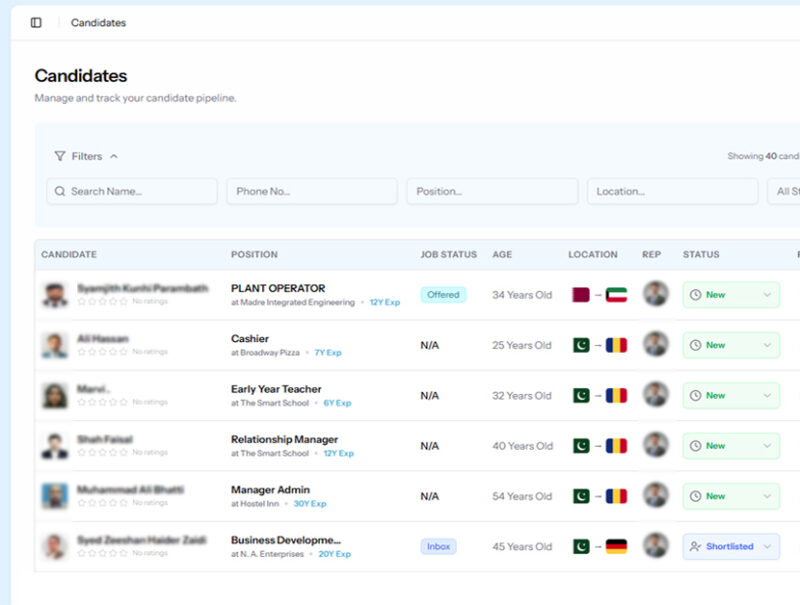This screenshot has height=605, width=800.
Task: Click the star rating in Plant Operator row
Action: point(102,301)
